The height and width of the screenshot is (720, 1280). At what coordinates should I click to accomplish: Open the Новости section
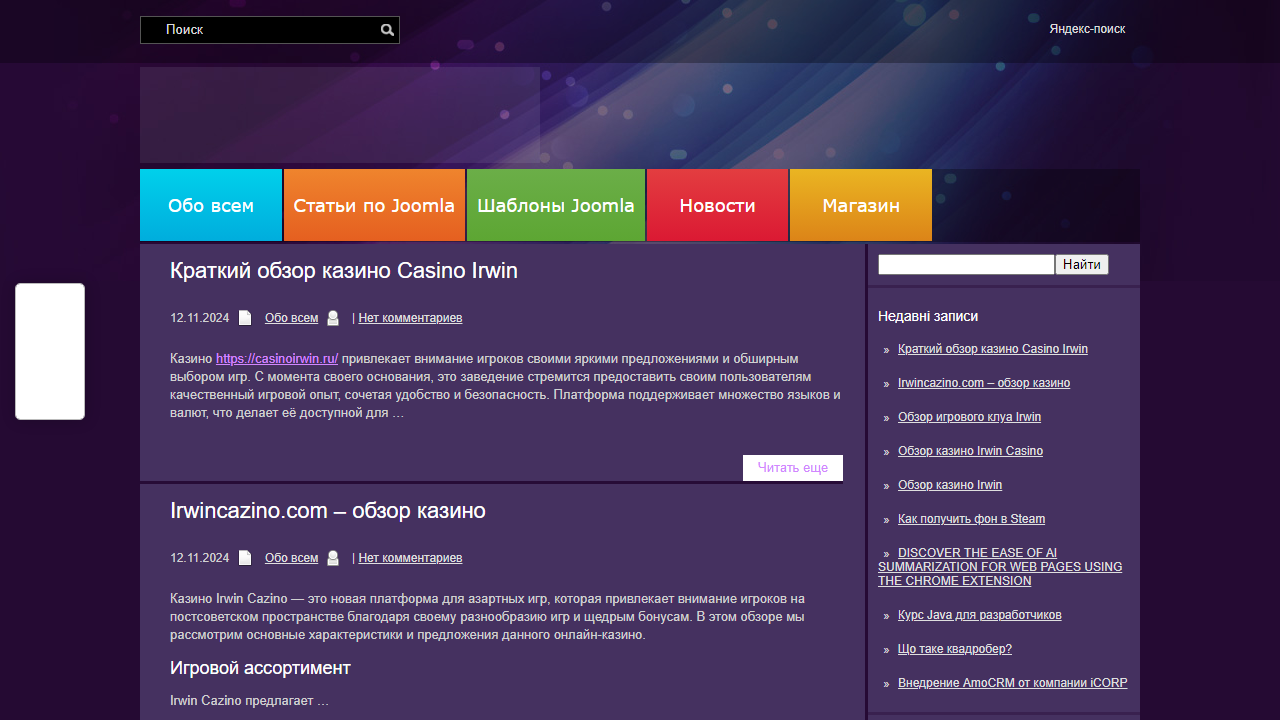click(717, 205)
